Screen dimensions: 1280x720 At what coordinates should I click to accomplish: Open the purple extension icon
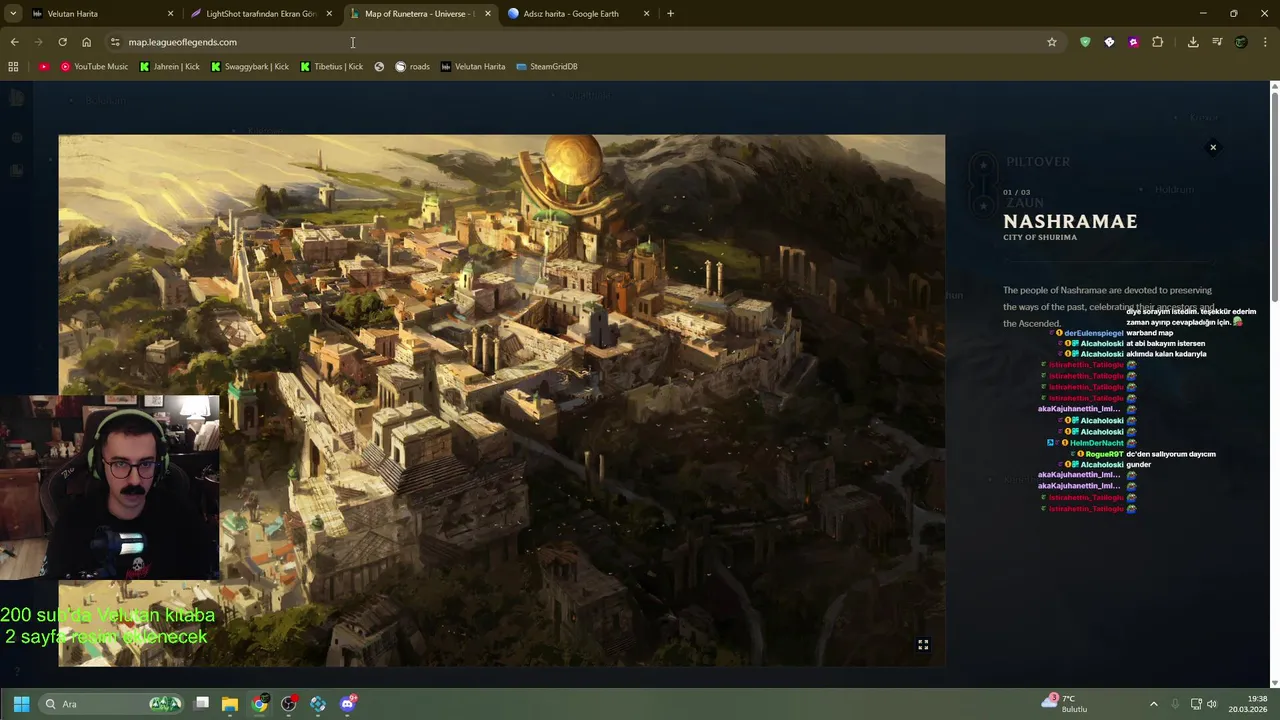click(1133, 42)
